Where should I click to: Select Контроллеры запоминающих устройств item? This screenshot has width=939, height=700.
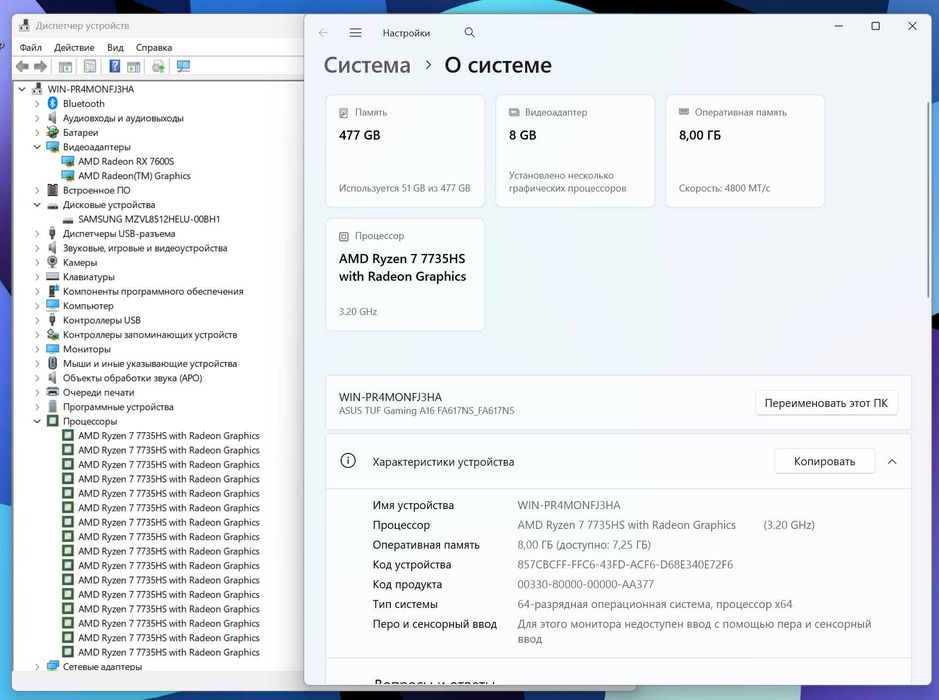click(150, 334)
